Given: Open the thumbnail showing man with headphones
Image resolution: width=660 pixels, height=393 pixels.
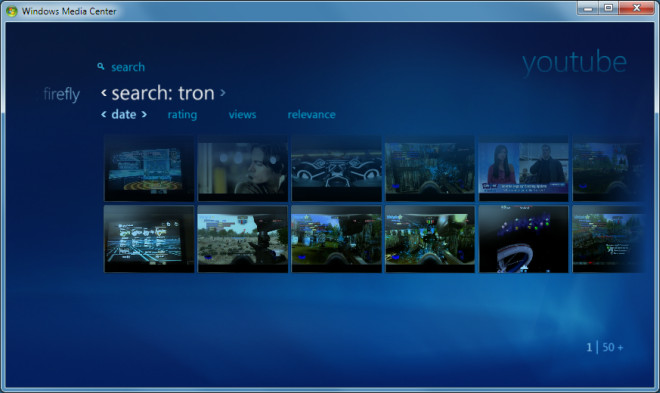Looking at the screenshot, I should point(243,168).
